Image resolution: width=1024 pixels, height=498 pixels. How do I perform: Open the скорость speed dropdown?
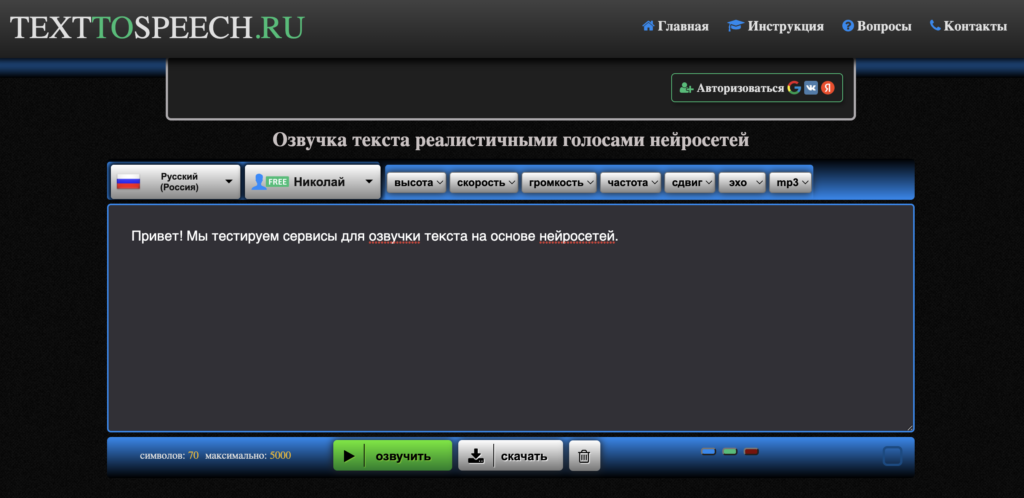coord(483,182)
